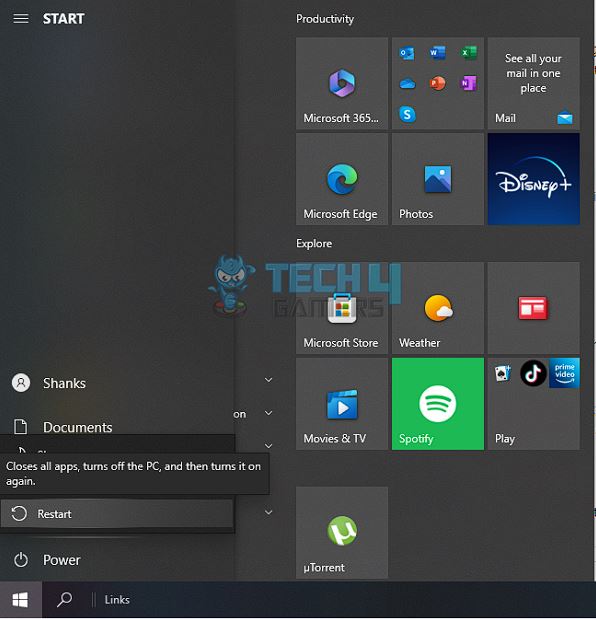
Task: Click the START label at top
Action: 64,19
